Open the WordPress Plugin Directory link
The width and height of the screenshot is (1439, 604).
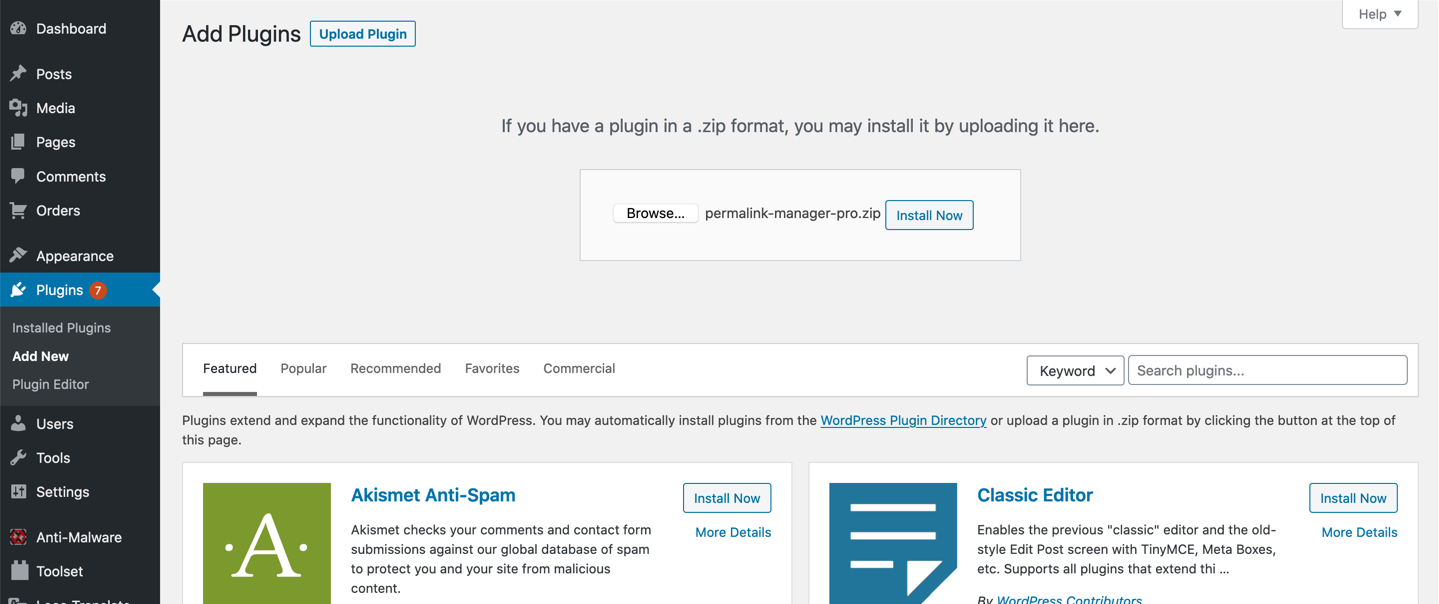[903, 420]
